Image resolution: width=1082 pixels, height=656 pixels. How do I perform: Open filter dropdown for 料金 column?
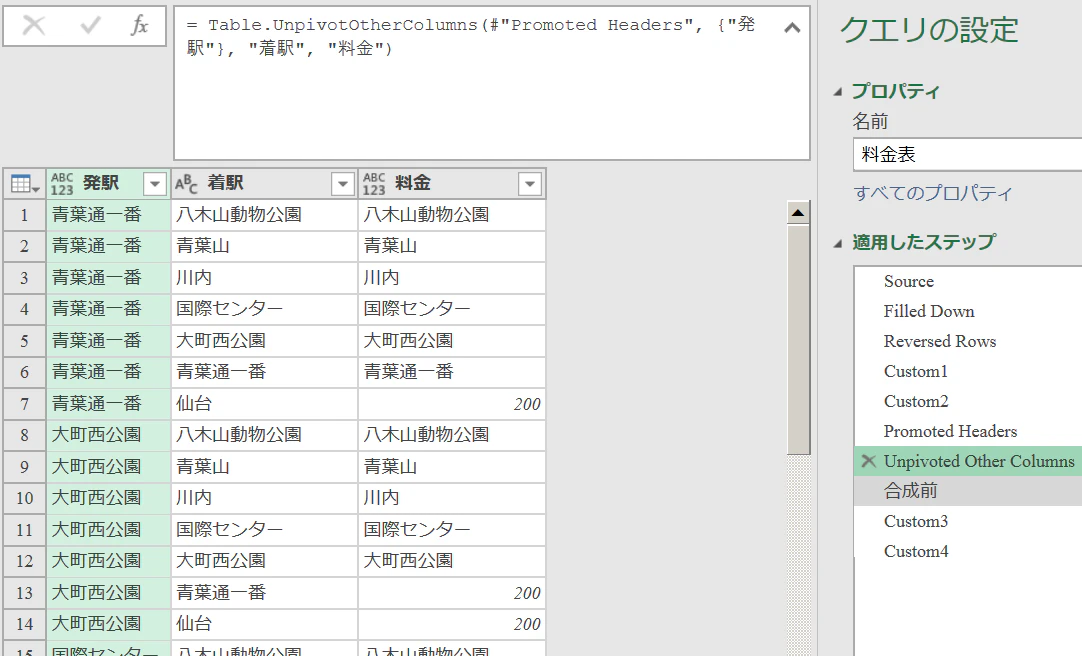point(530,184)
